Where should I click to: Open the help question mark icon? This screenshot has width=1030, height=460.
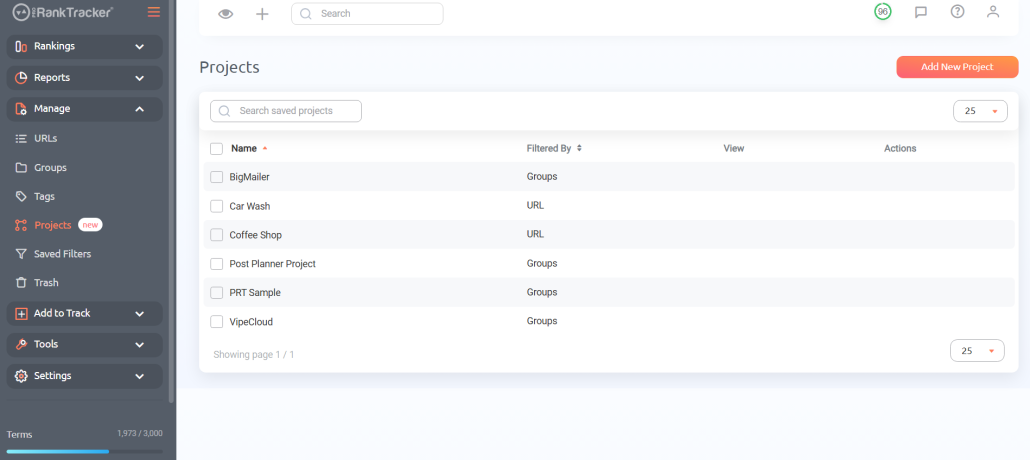pos(957,12)
